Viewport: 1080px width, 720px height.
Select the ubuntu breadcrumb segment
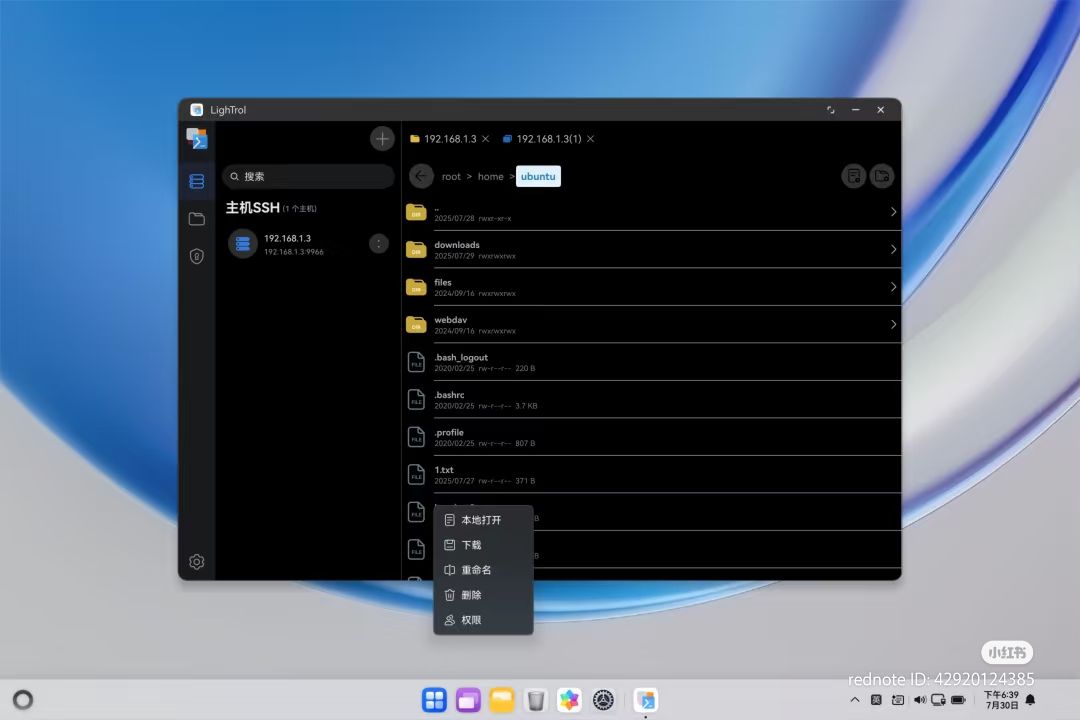click(x=538, y=176)
